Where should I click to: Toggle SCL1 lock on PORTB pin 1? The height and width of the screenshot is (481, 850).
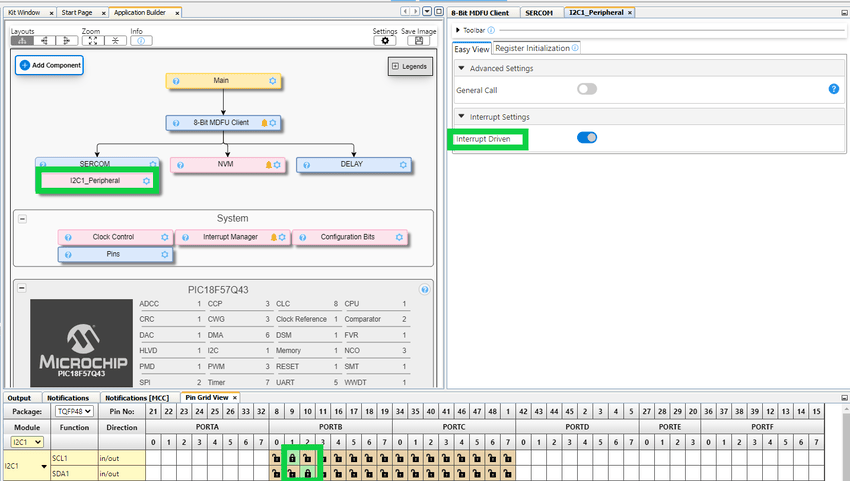coord(291,458)
